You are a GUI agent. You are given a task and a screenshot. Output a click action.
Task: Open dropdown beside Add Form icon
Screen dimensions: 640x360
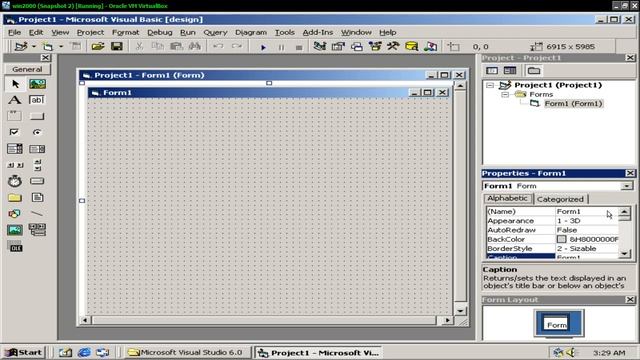61,47
